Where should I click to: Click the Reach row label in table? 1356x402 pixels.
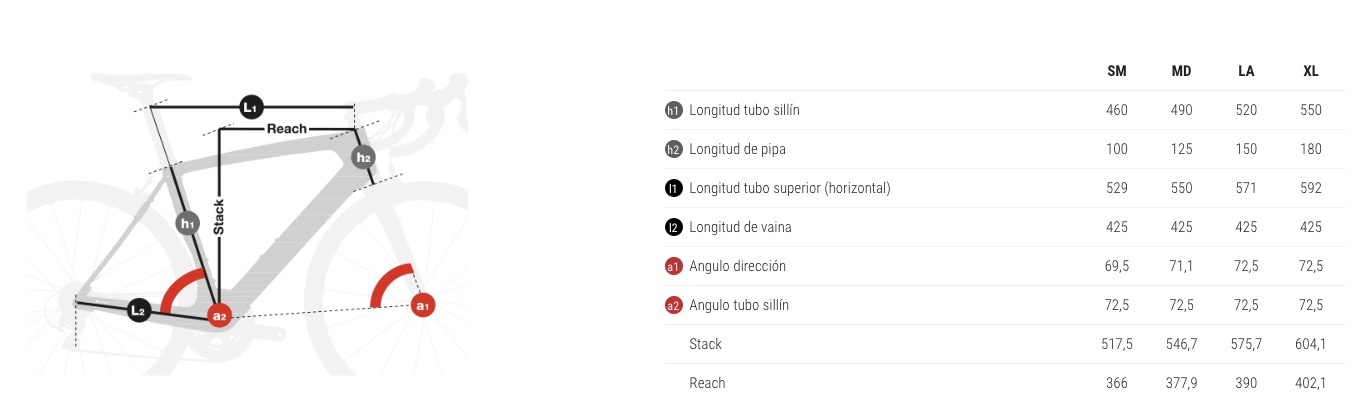(707, 383)
